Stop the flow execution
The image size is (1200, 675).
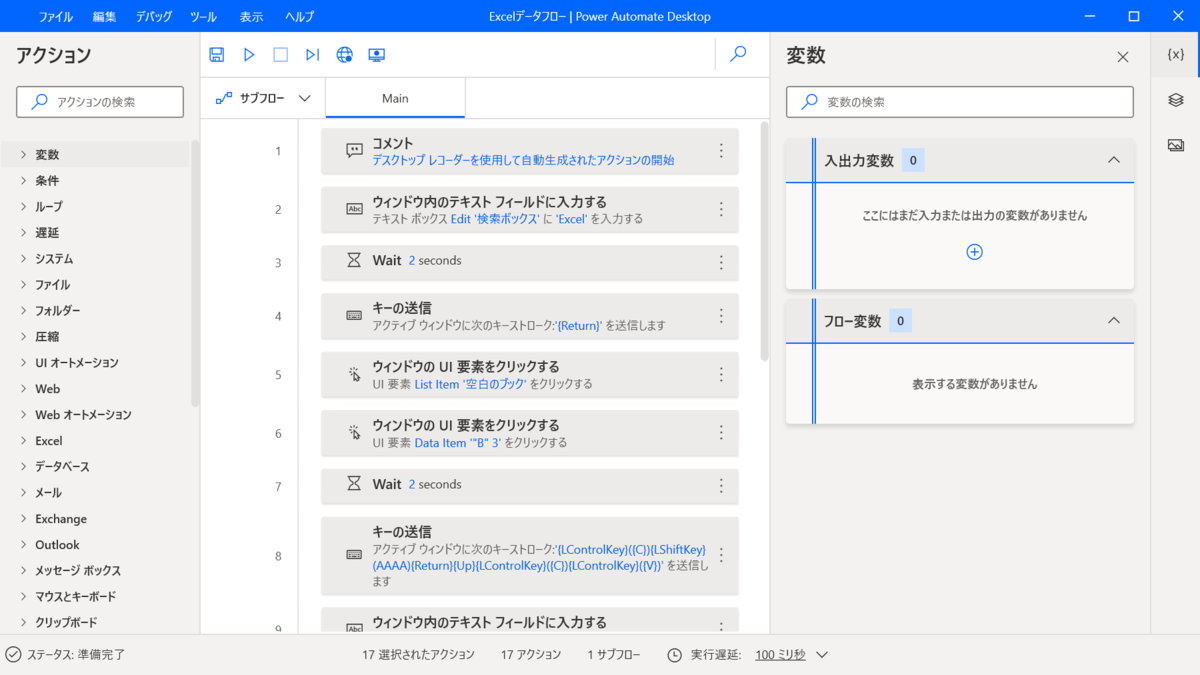coord(281,55)
